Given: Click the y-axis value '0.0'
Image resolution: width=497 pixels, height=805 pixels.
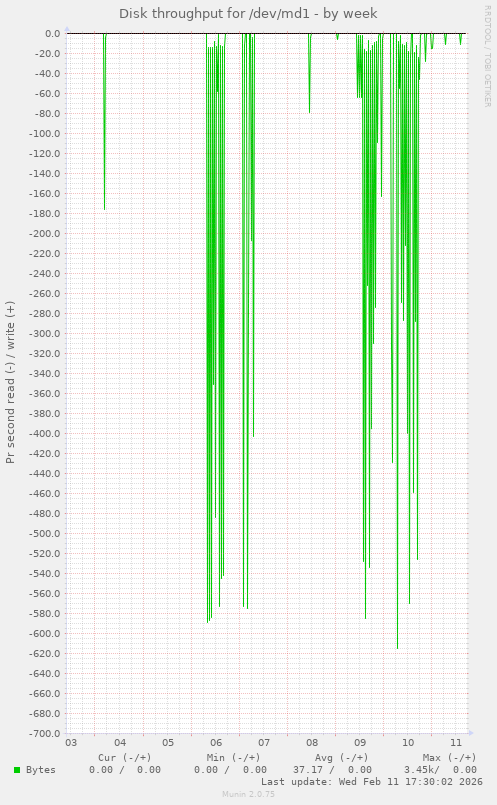Looking at the screenshot, I should coord(53,34).
